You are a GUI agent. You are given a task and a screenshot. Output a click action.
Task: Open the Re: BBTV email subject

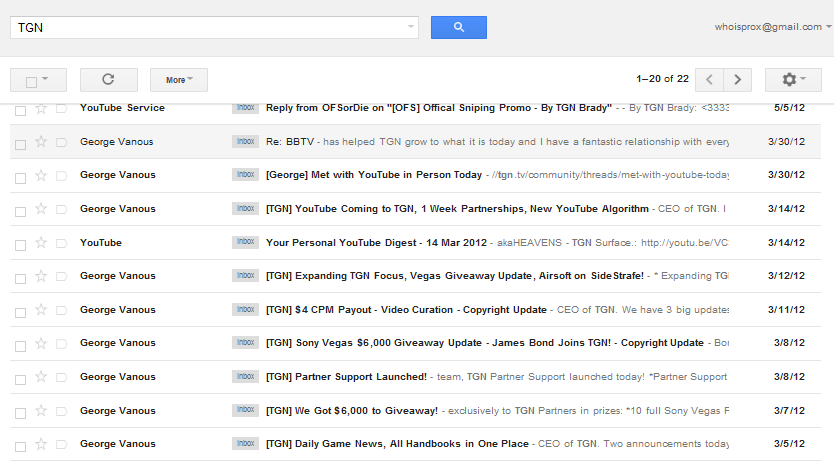[290, 142]
